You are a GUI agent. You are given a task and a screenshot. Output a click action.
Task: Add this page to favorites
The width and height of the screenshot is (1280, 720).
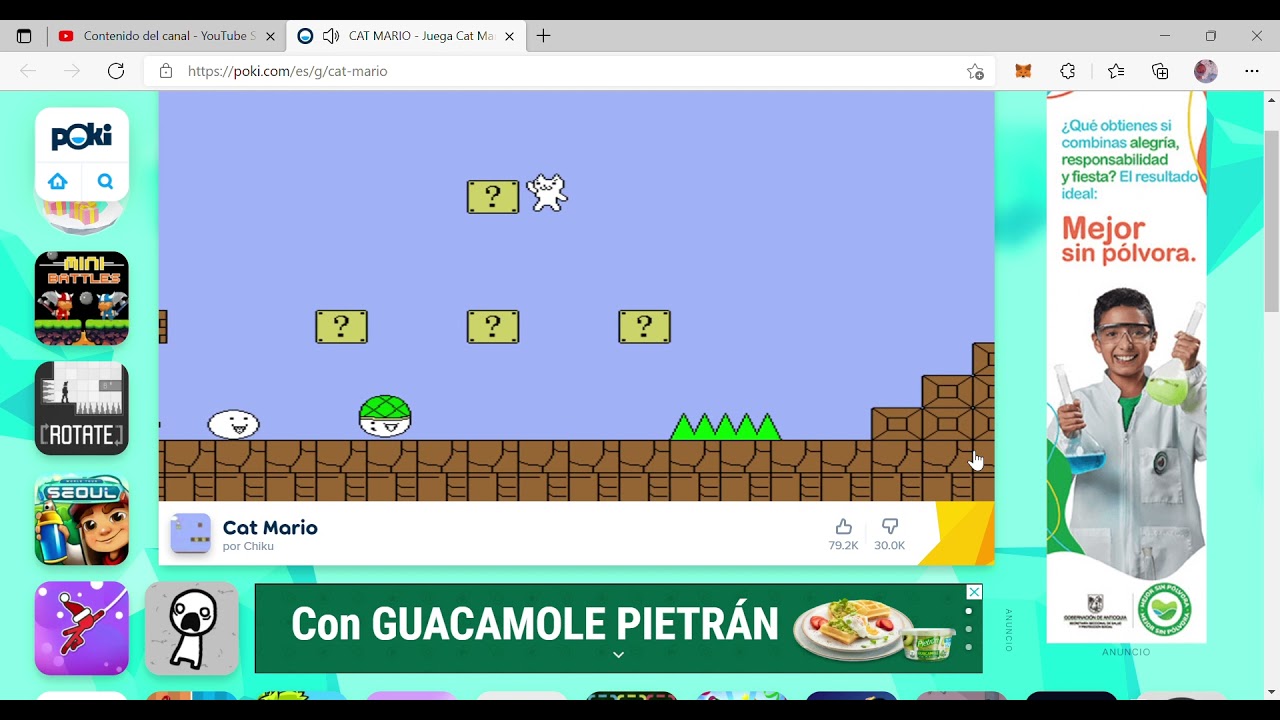(975, 71)
